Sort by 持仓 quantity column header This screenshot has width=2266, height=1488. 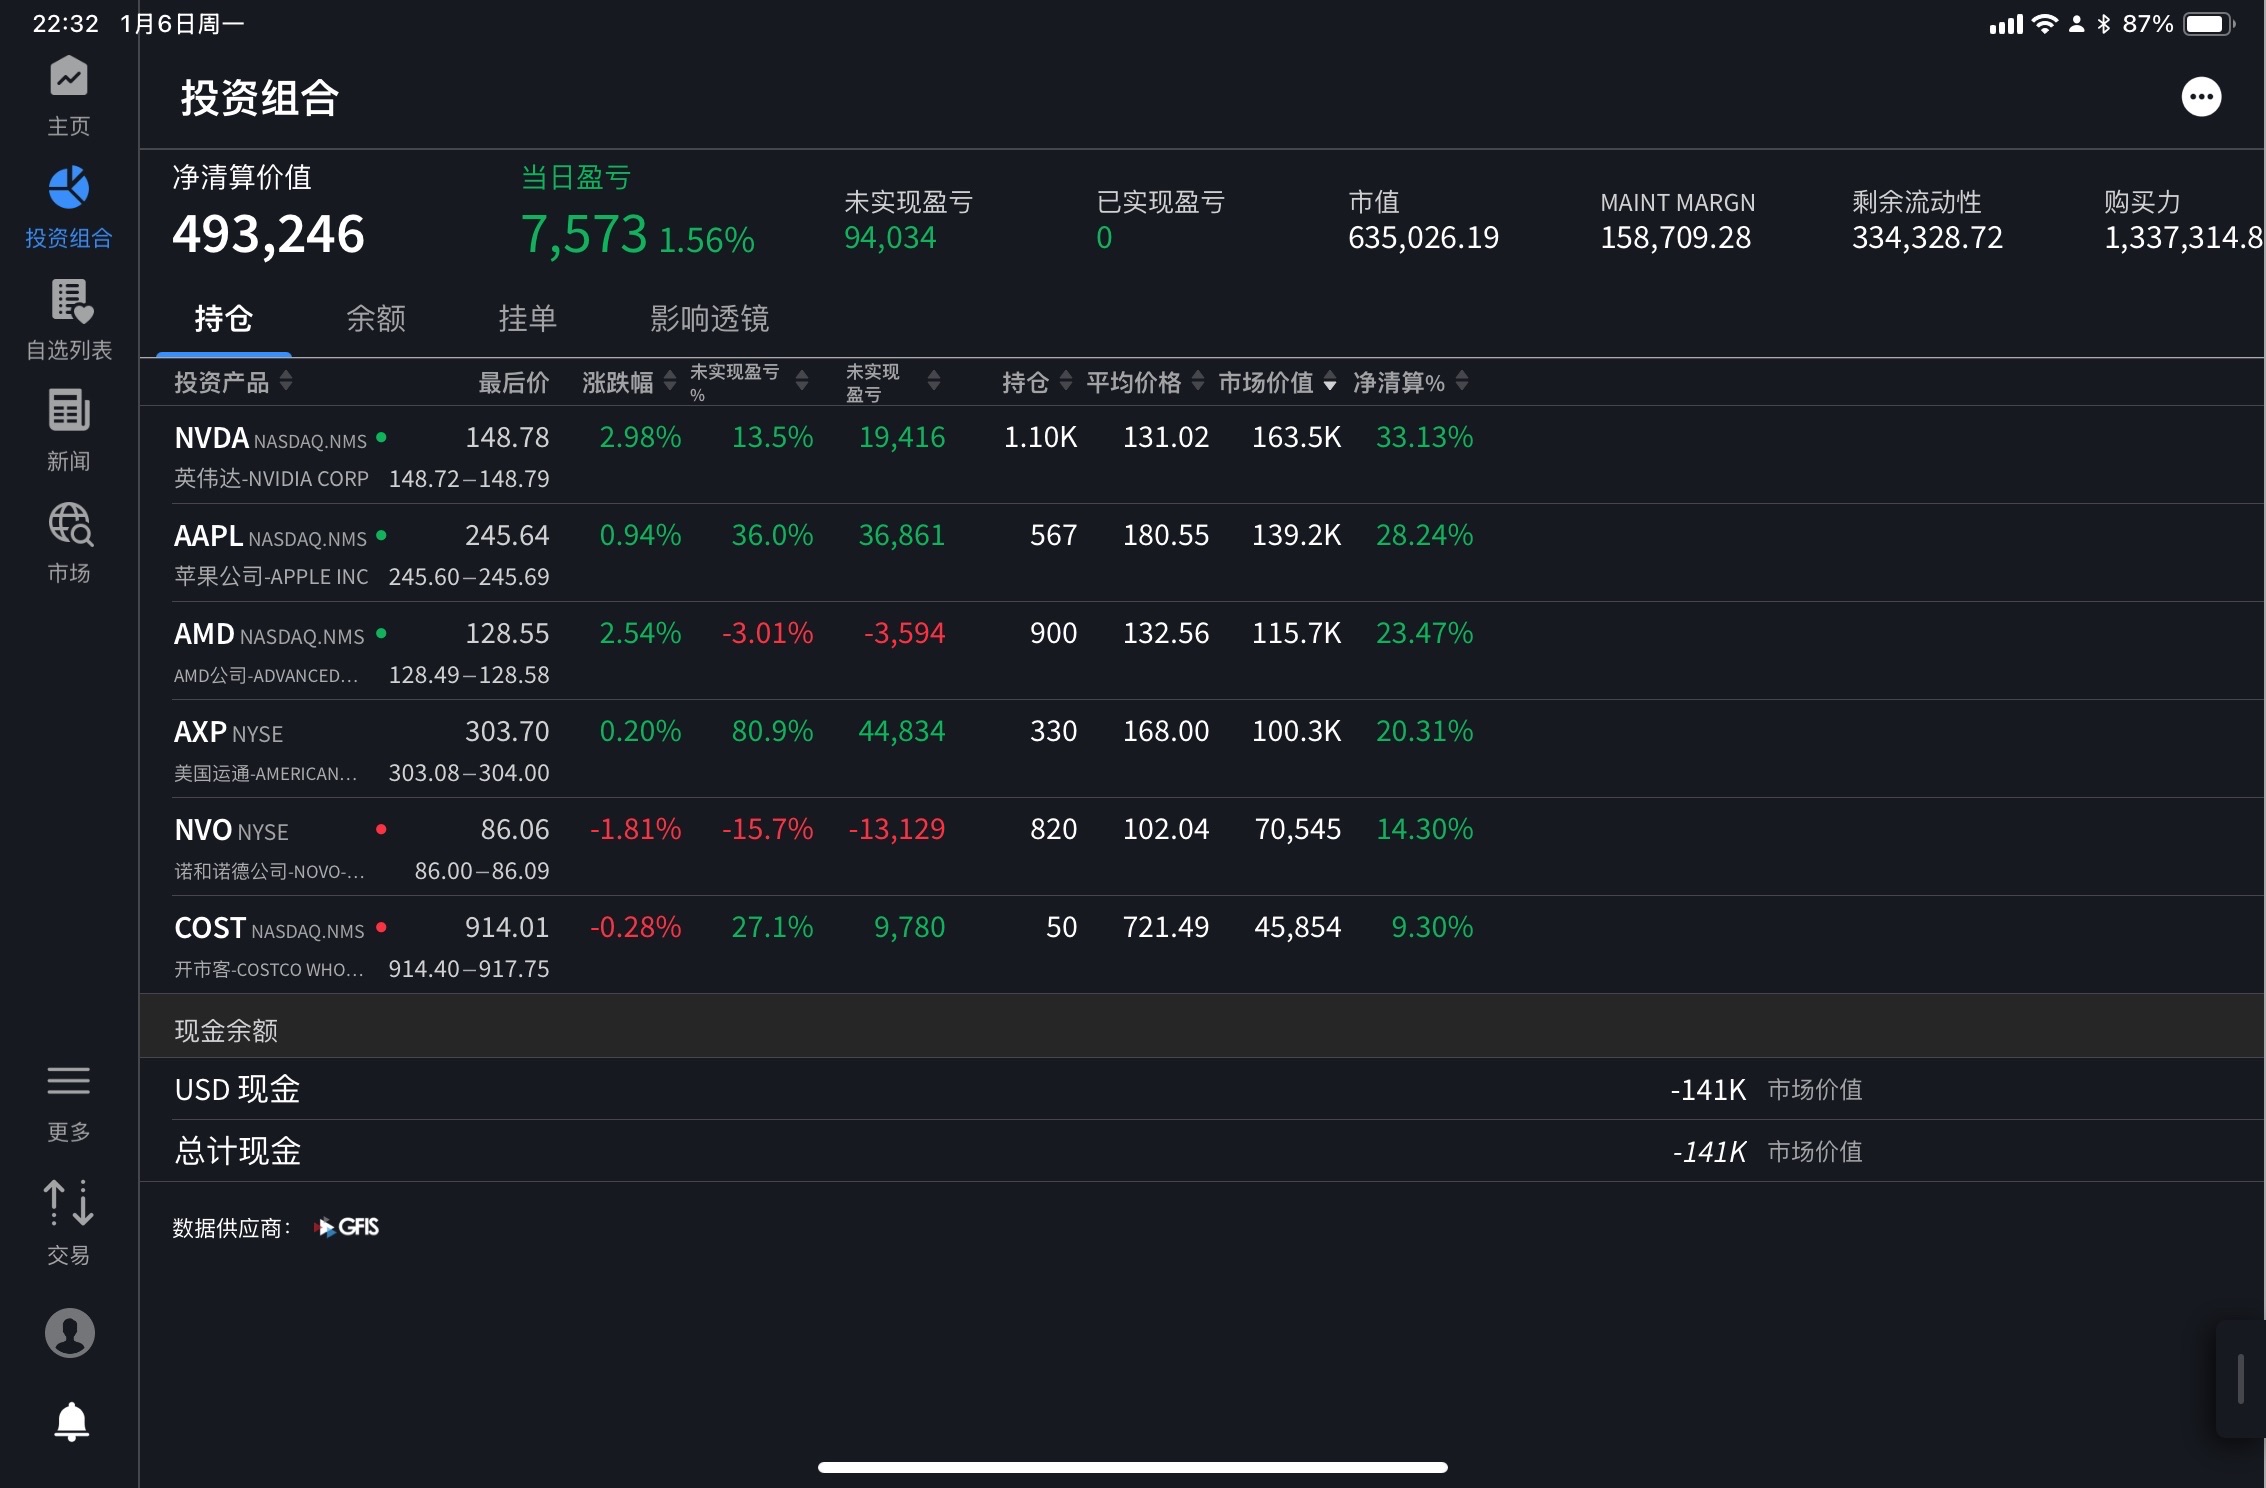(1037, 382)
